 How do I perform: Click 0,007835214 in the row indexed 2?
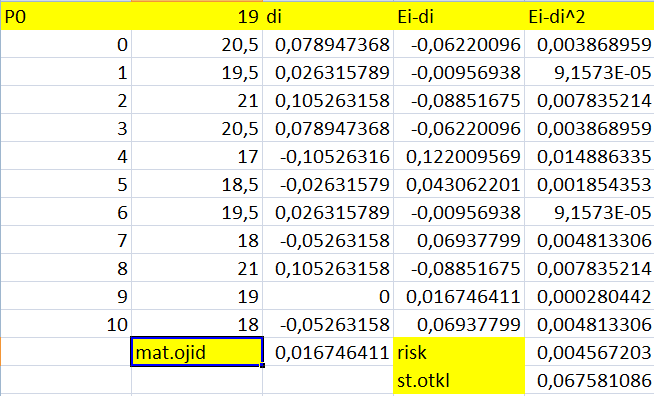pyautogui.click(x=589, y=101)
